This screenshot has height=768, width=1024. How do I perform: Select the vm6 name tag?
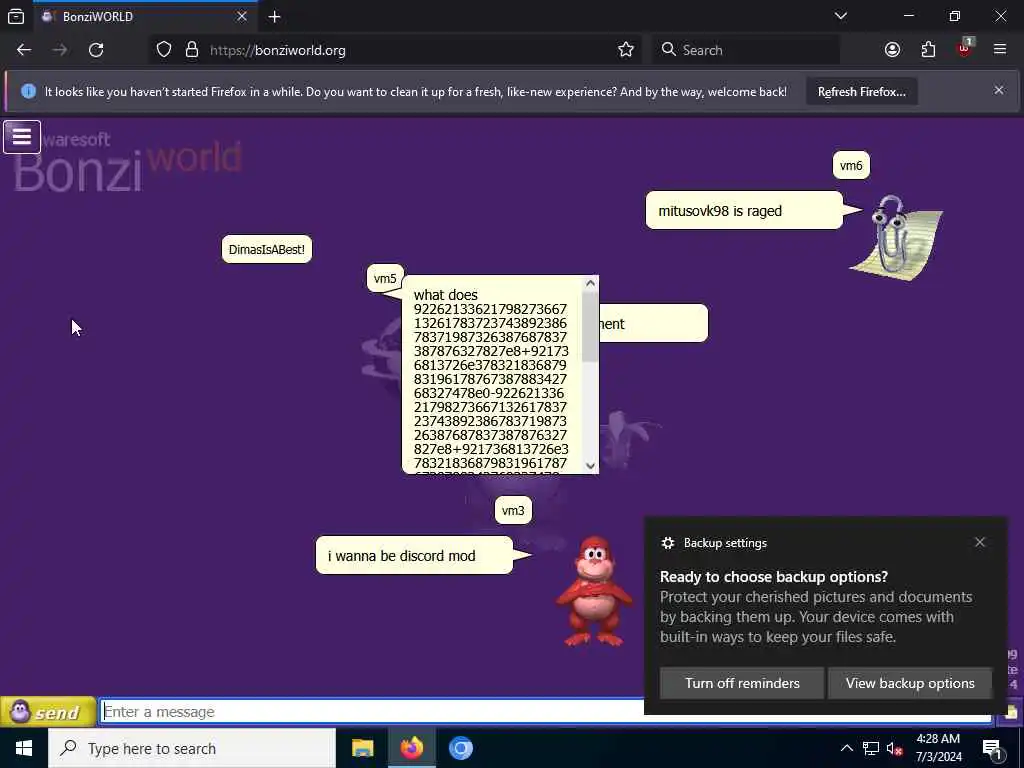(851, 165)
